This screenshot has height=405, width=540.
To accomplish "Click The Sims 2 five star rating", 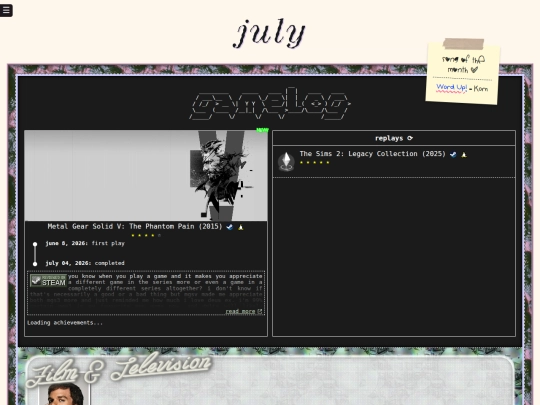I will click(x=314, y=163).
